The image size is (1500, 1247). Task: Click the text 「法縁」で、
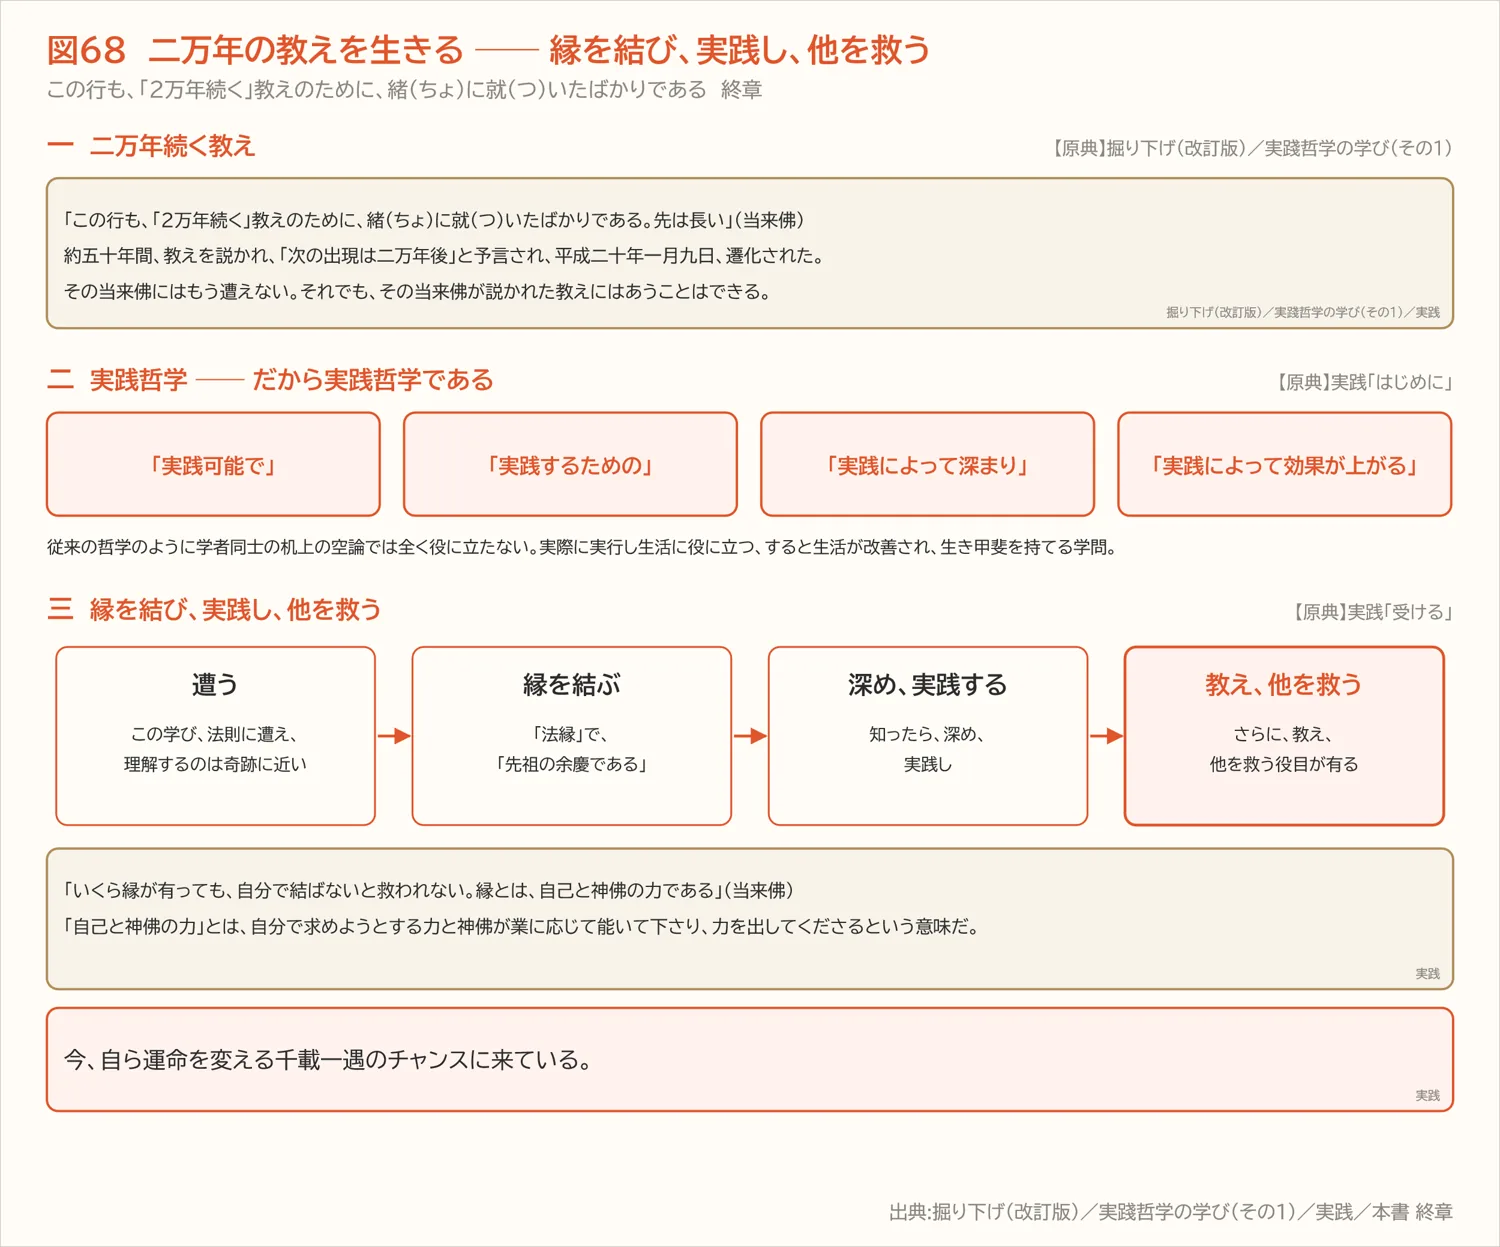[x=571, y=734]
